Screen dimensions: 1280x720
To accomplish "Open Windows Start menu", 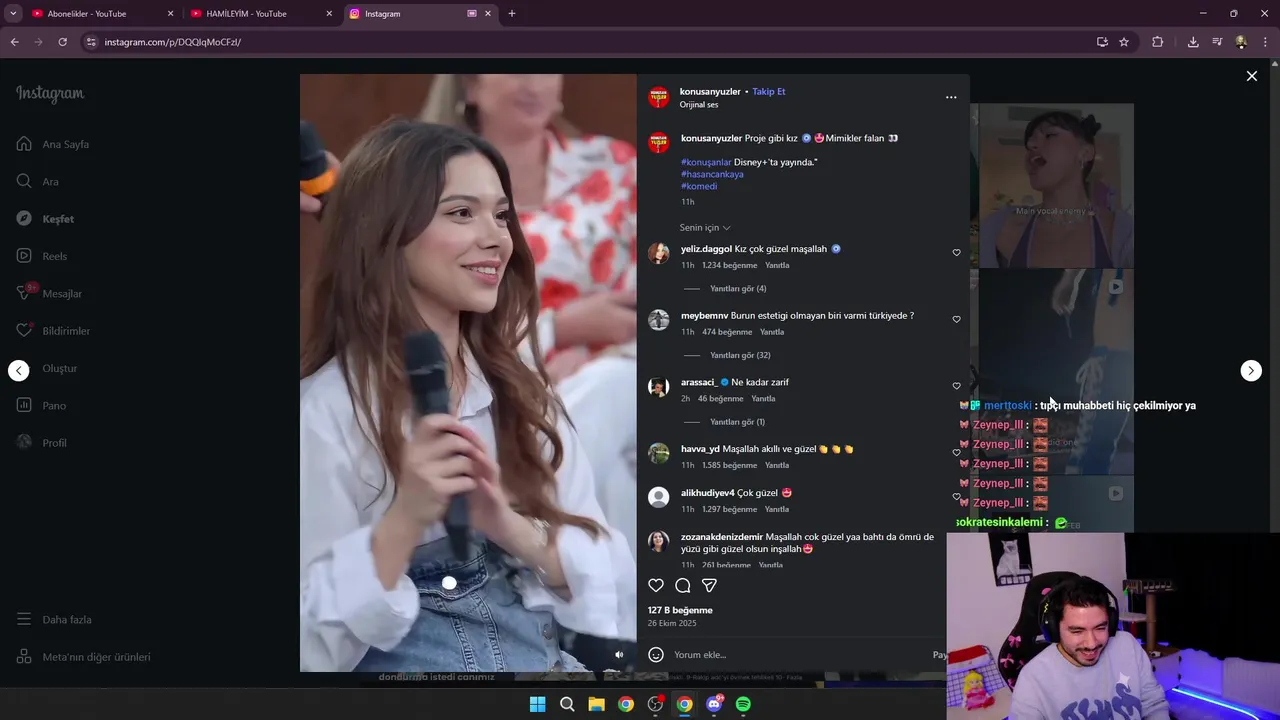I will click(x=537, y=704).
